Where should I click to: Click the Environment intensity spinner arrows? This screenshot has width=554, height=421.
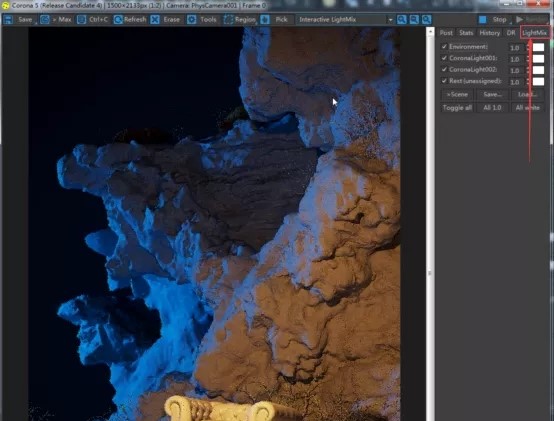click(529, 47)
